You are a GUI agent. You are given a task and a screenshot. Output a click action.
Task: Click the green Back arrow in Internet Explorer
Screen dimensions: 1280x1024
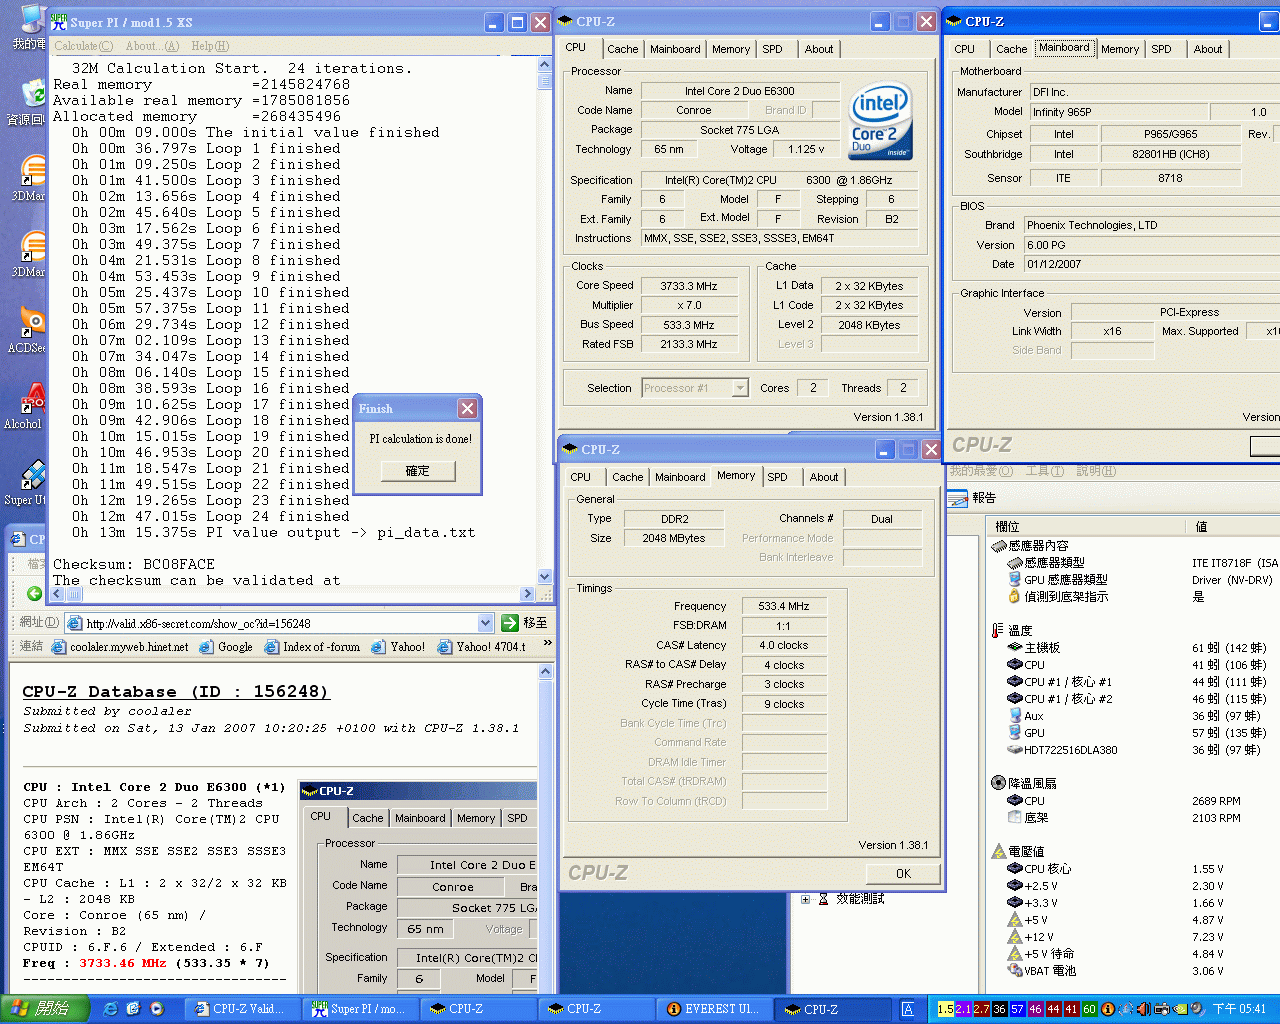(x=34, y=594)
